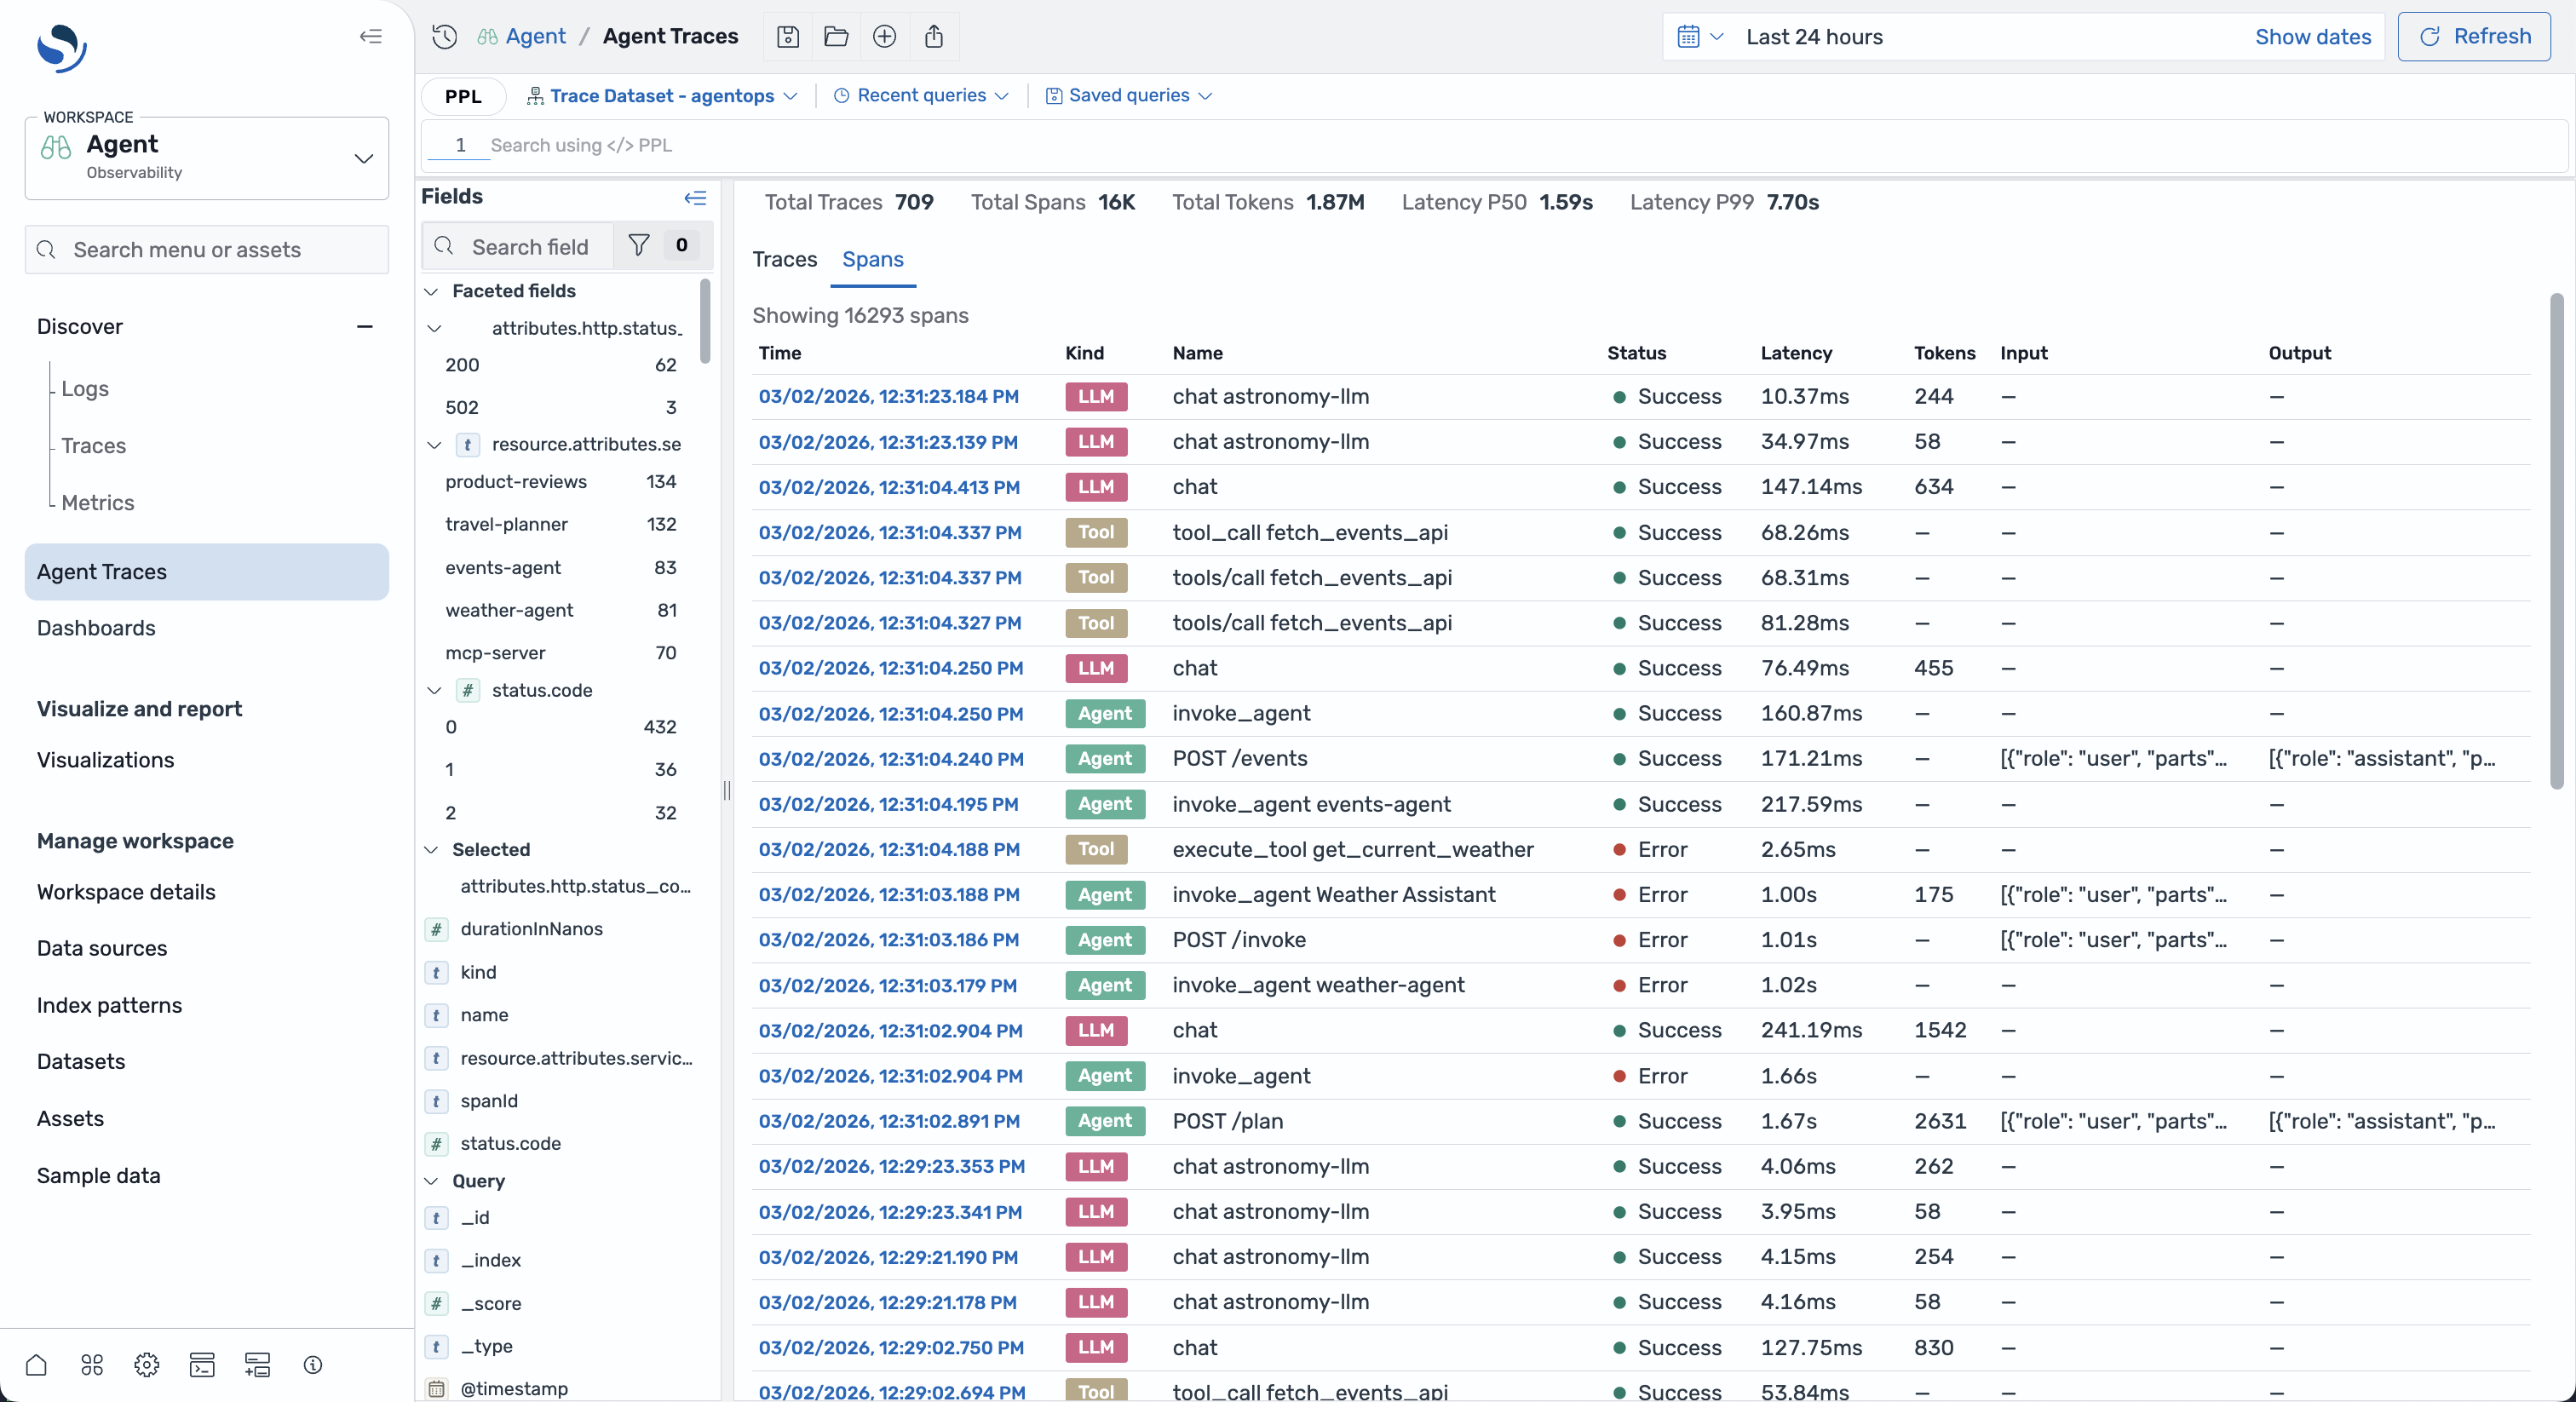Collapse the Fields panel using its toggle icon
The image size is (2576, 1402).
[x=696, y=197]
